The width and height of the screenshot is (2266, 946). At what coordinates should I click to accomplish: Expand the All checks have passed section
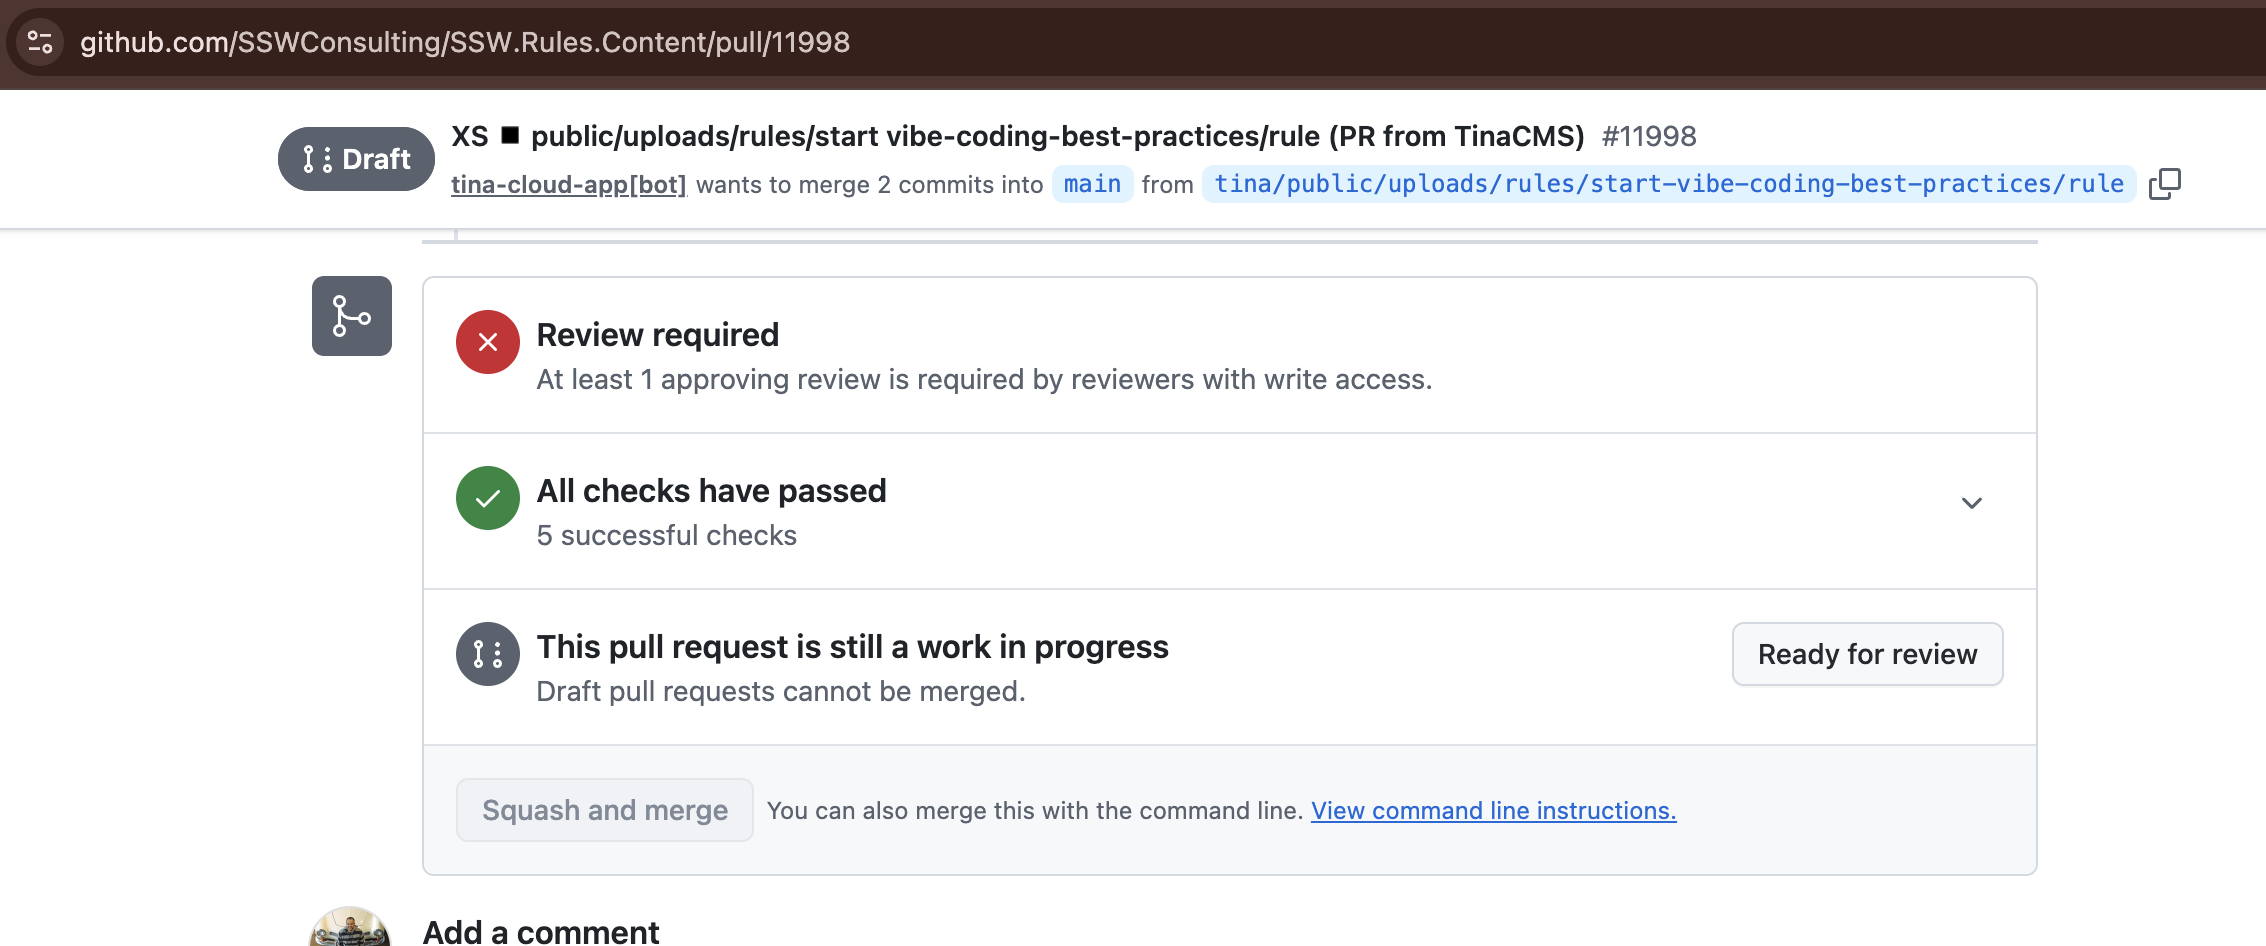click(x=1971, y=503)
